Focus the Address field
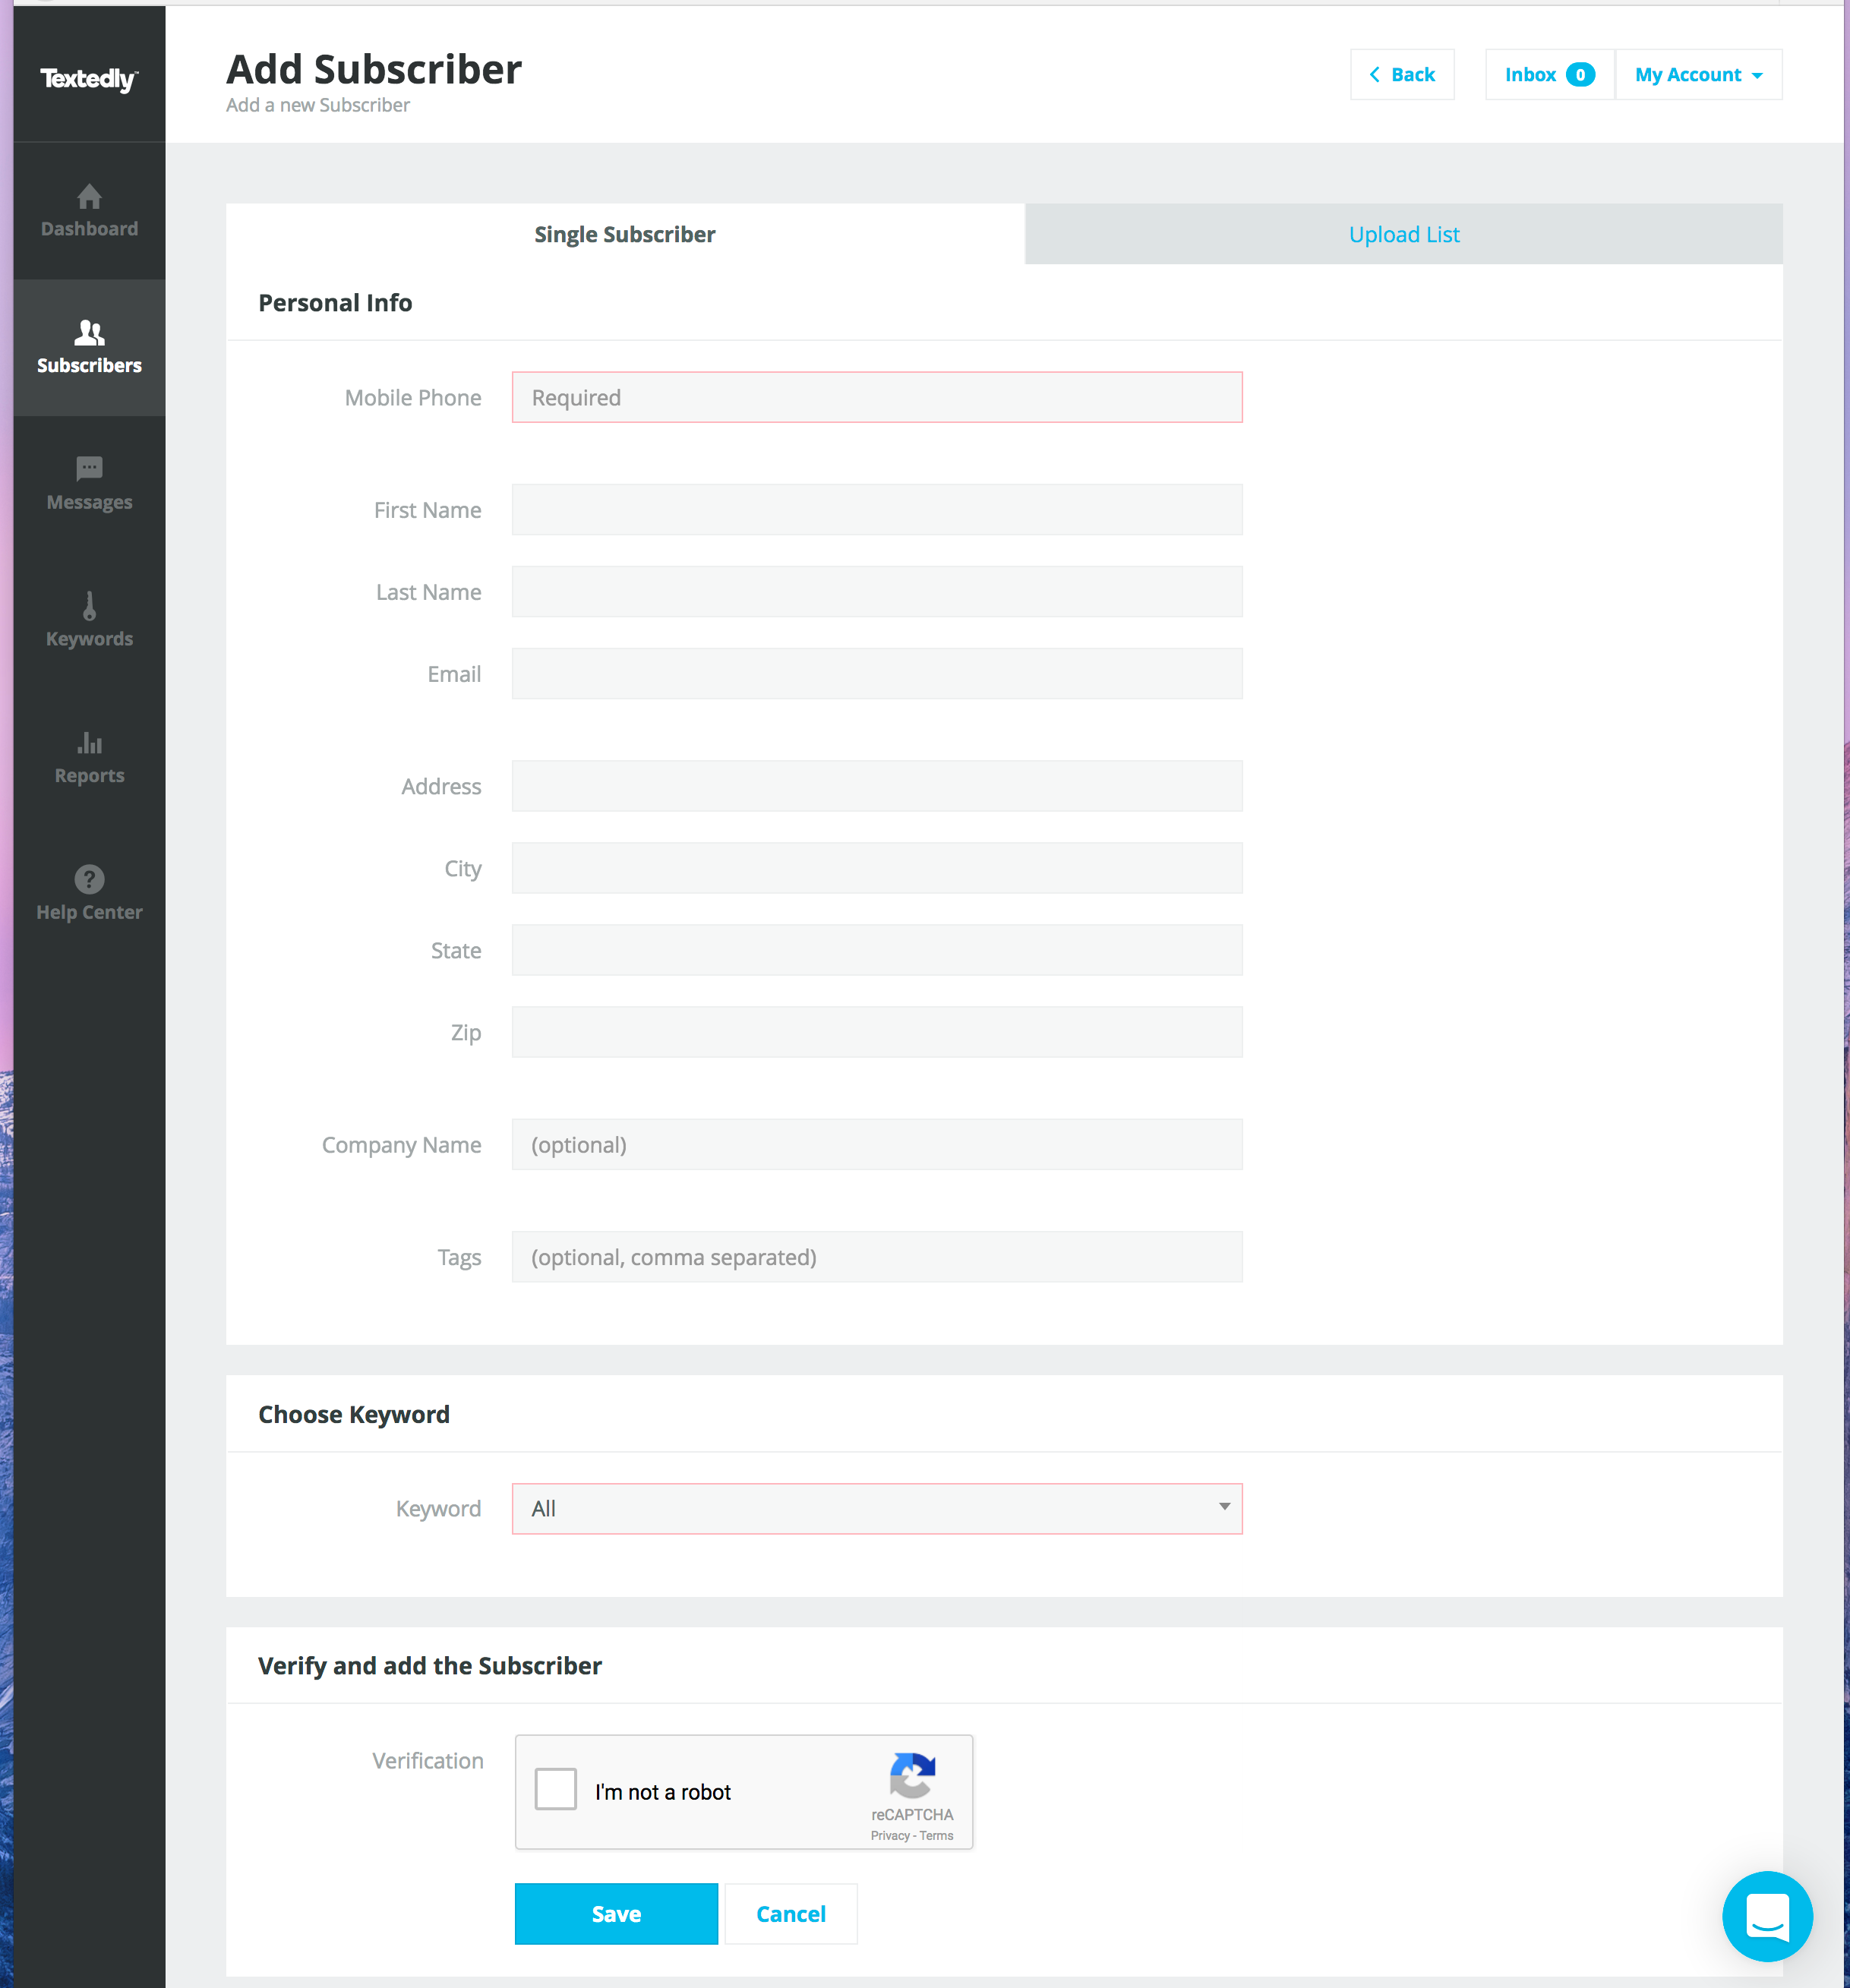 point(877,786)
